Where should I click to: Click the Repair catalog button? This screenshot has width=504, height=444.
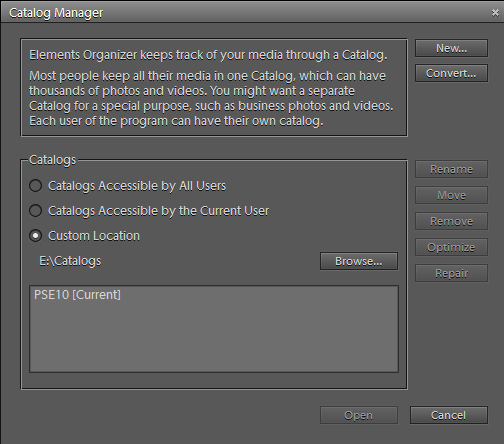pyautogui.click(x=451, y=273)
